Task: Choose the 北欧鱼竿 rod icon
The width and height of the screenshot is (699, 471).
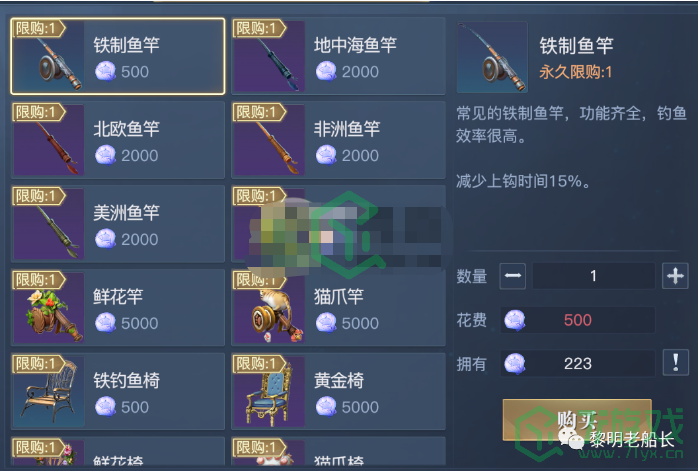Action: click(x=49, y=140)
